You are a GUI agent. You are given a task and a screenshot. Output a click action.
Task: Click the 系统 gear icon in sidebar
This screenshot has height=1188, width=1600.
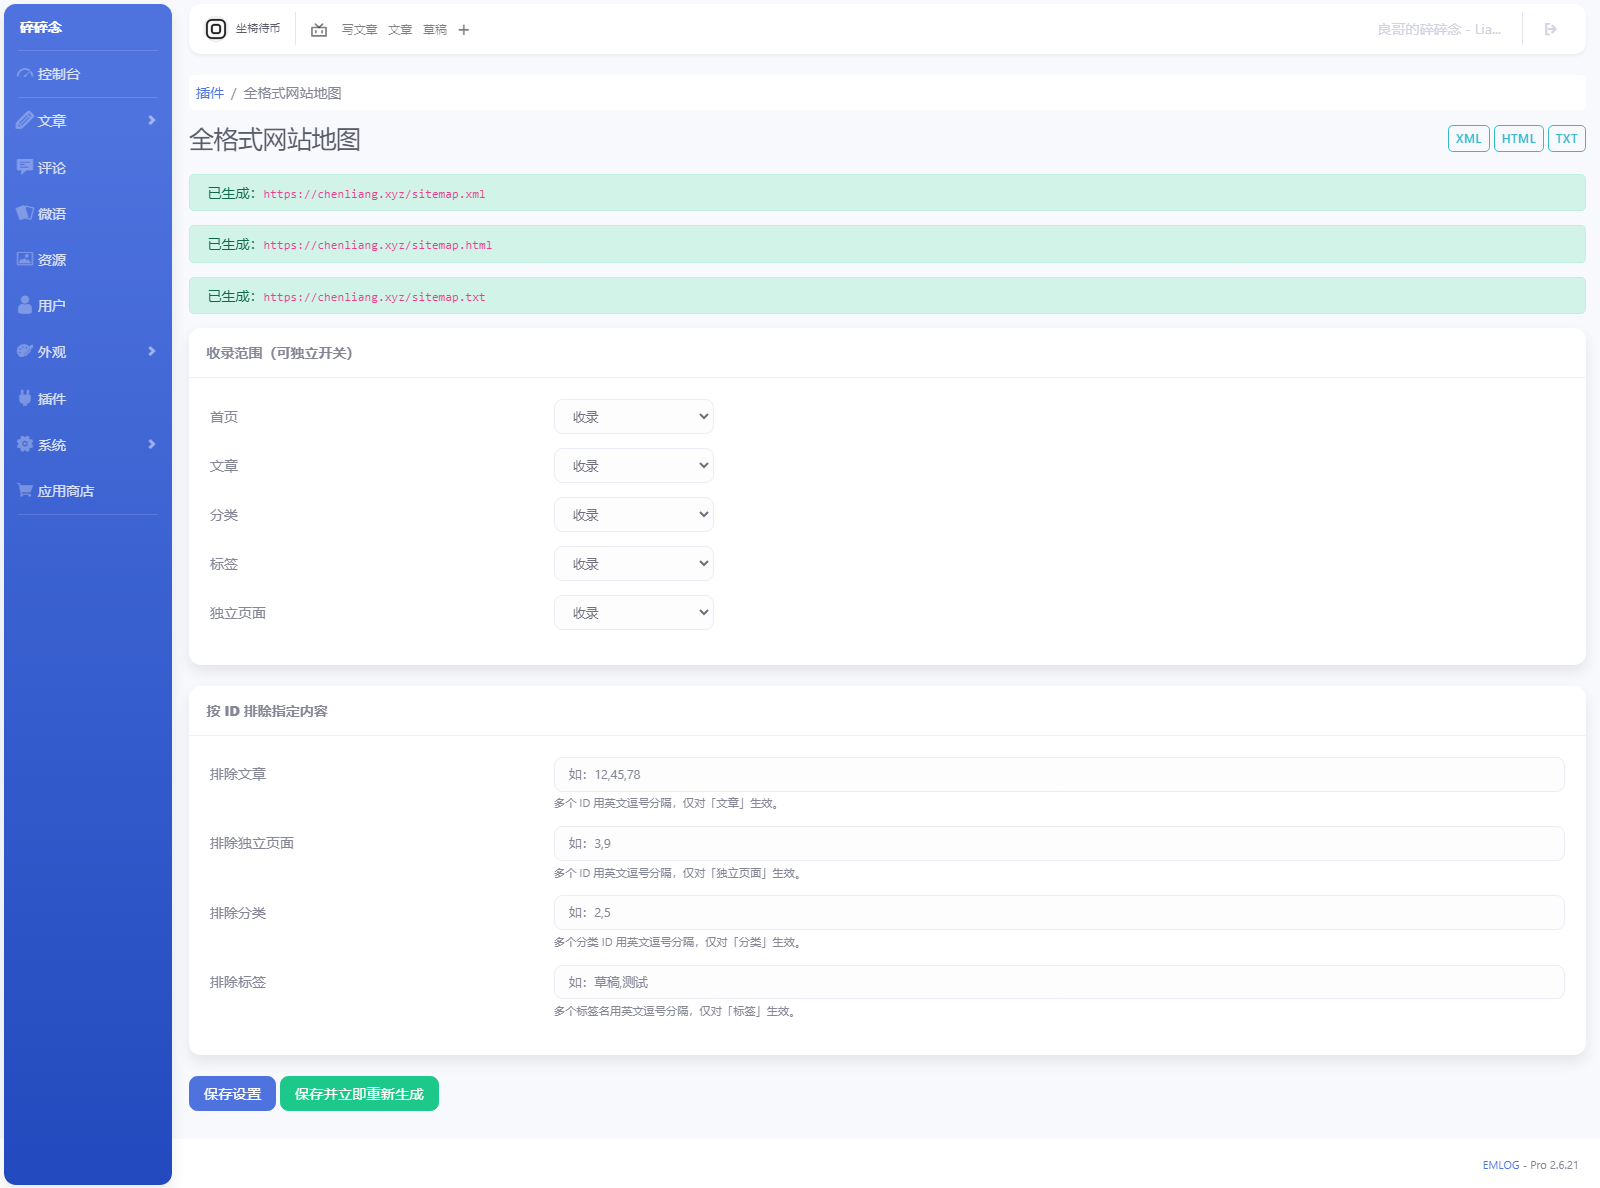point(25,444)
